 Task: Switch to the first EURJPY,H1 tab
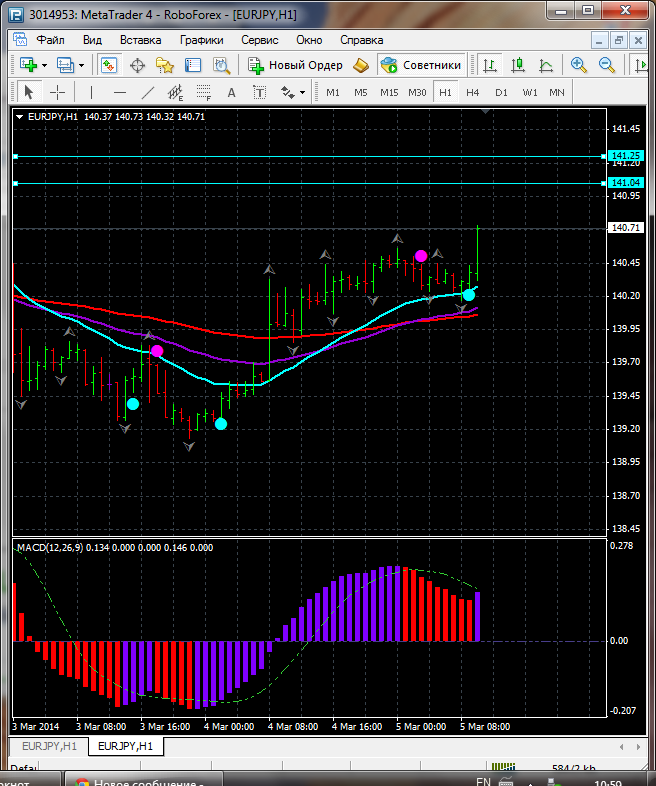coord(49,746)
